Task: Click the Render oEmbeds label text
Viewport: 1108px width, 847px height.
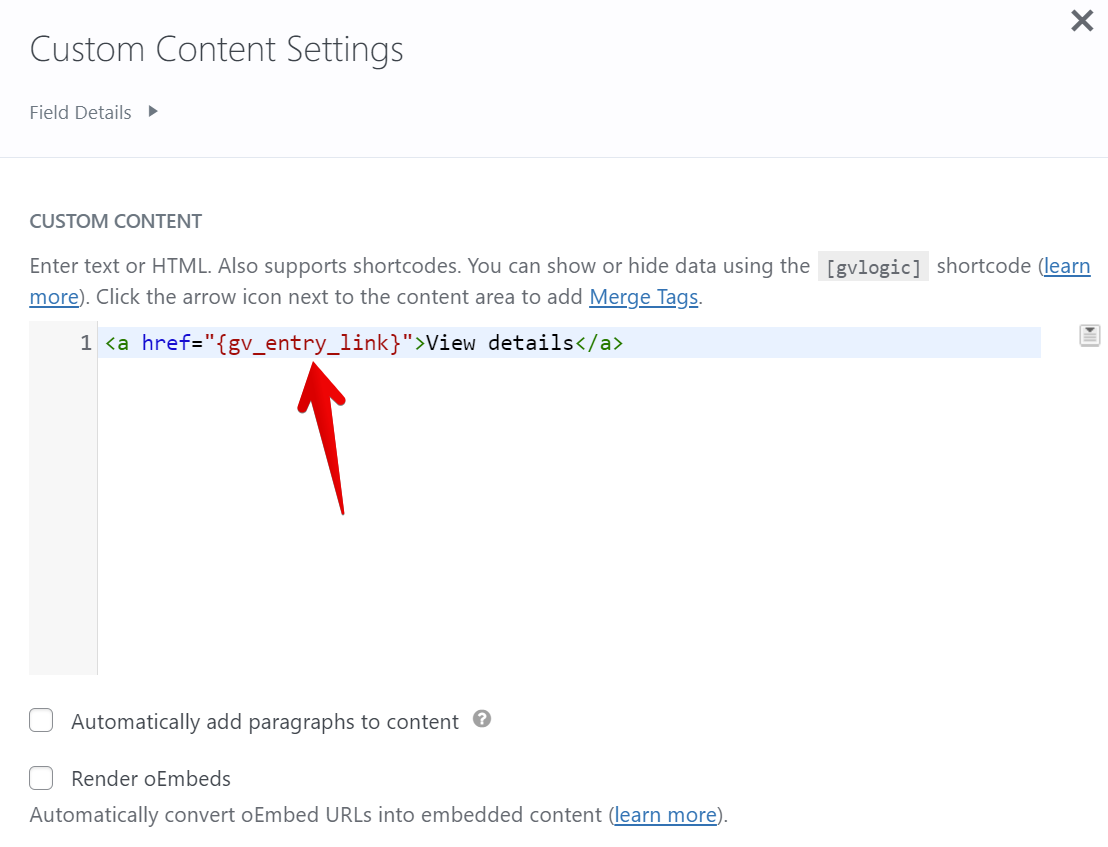Action: click(151, 779)
